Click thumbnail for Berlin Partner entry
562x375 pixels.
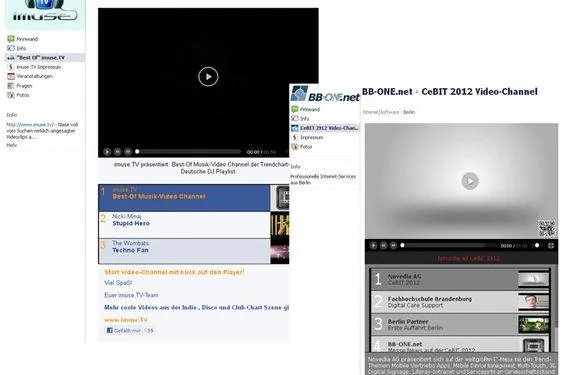[533, 324]
